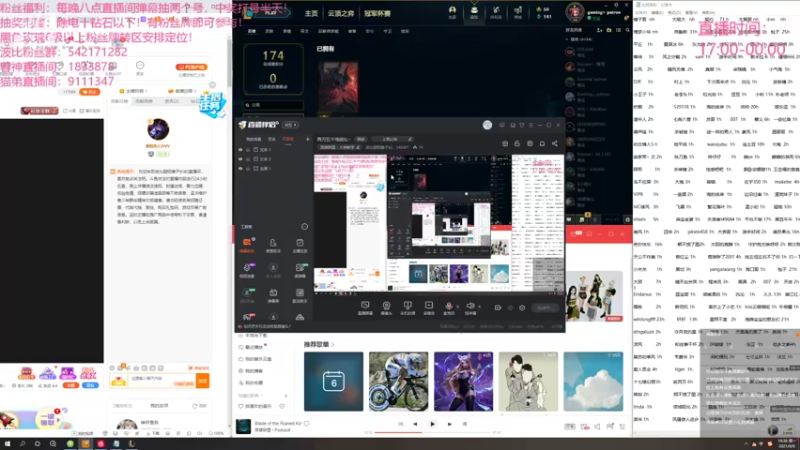Click the plus icon to add scene
Screen dimensions: 800x450
coord(308,139)
